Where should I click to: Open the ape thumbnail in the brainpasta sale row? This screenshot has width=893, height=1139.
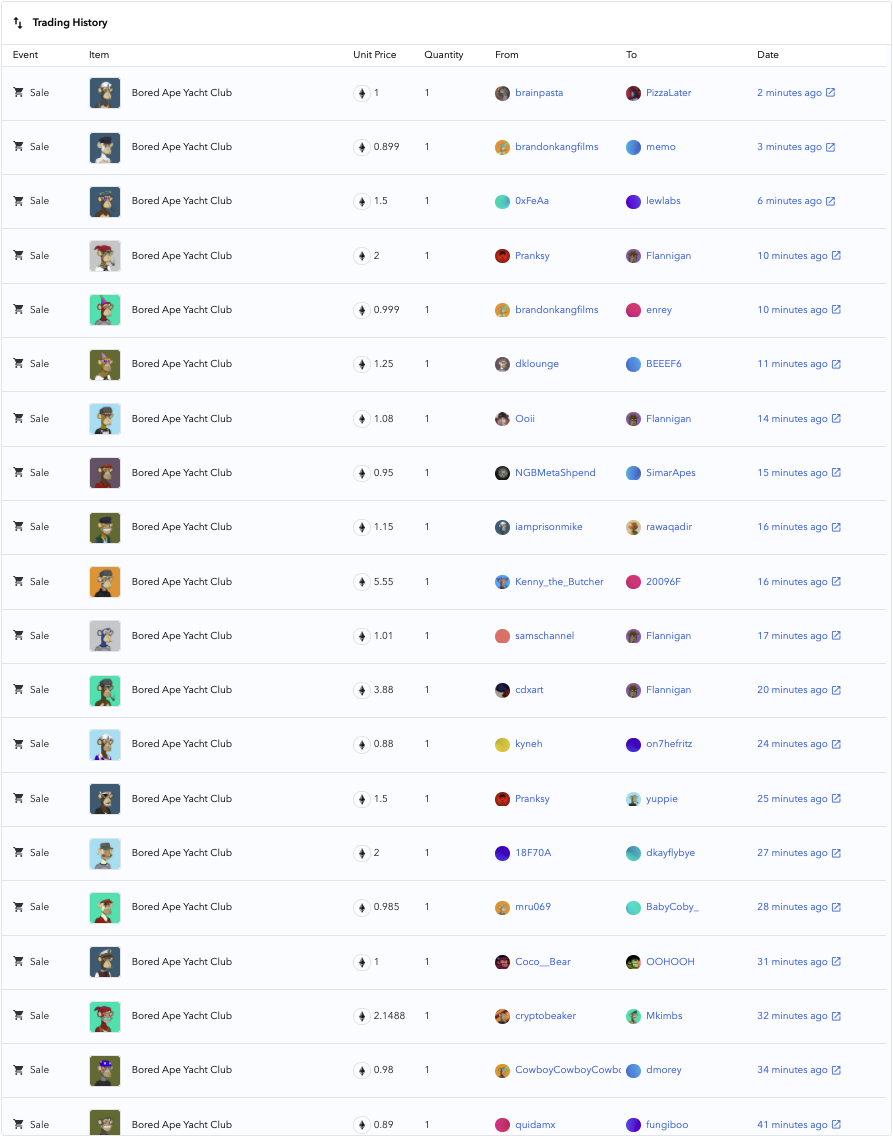[x=105, y=93]
